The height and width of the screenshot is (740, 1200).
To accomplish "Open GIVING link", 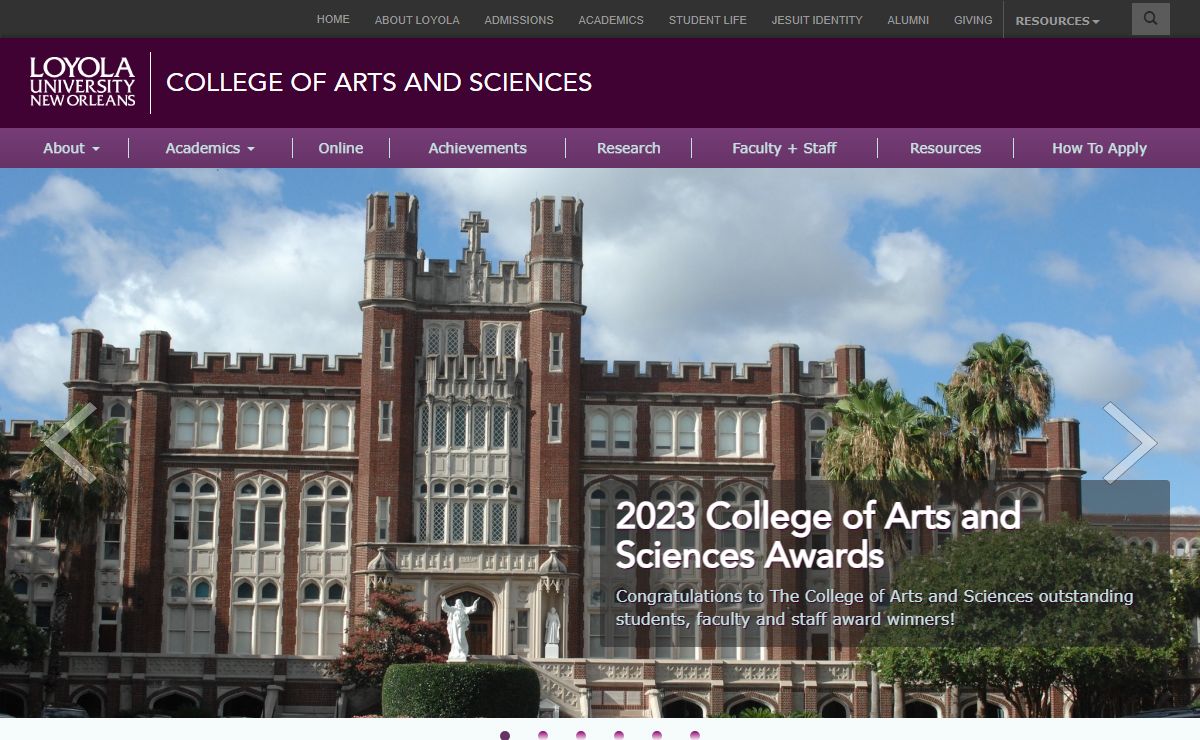I will 973,20.
